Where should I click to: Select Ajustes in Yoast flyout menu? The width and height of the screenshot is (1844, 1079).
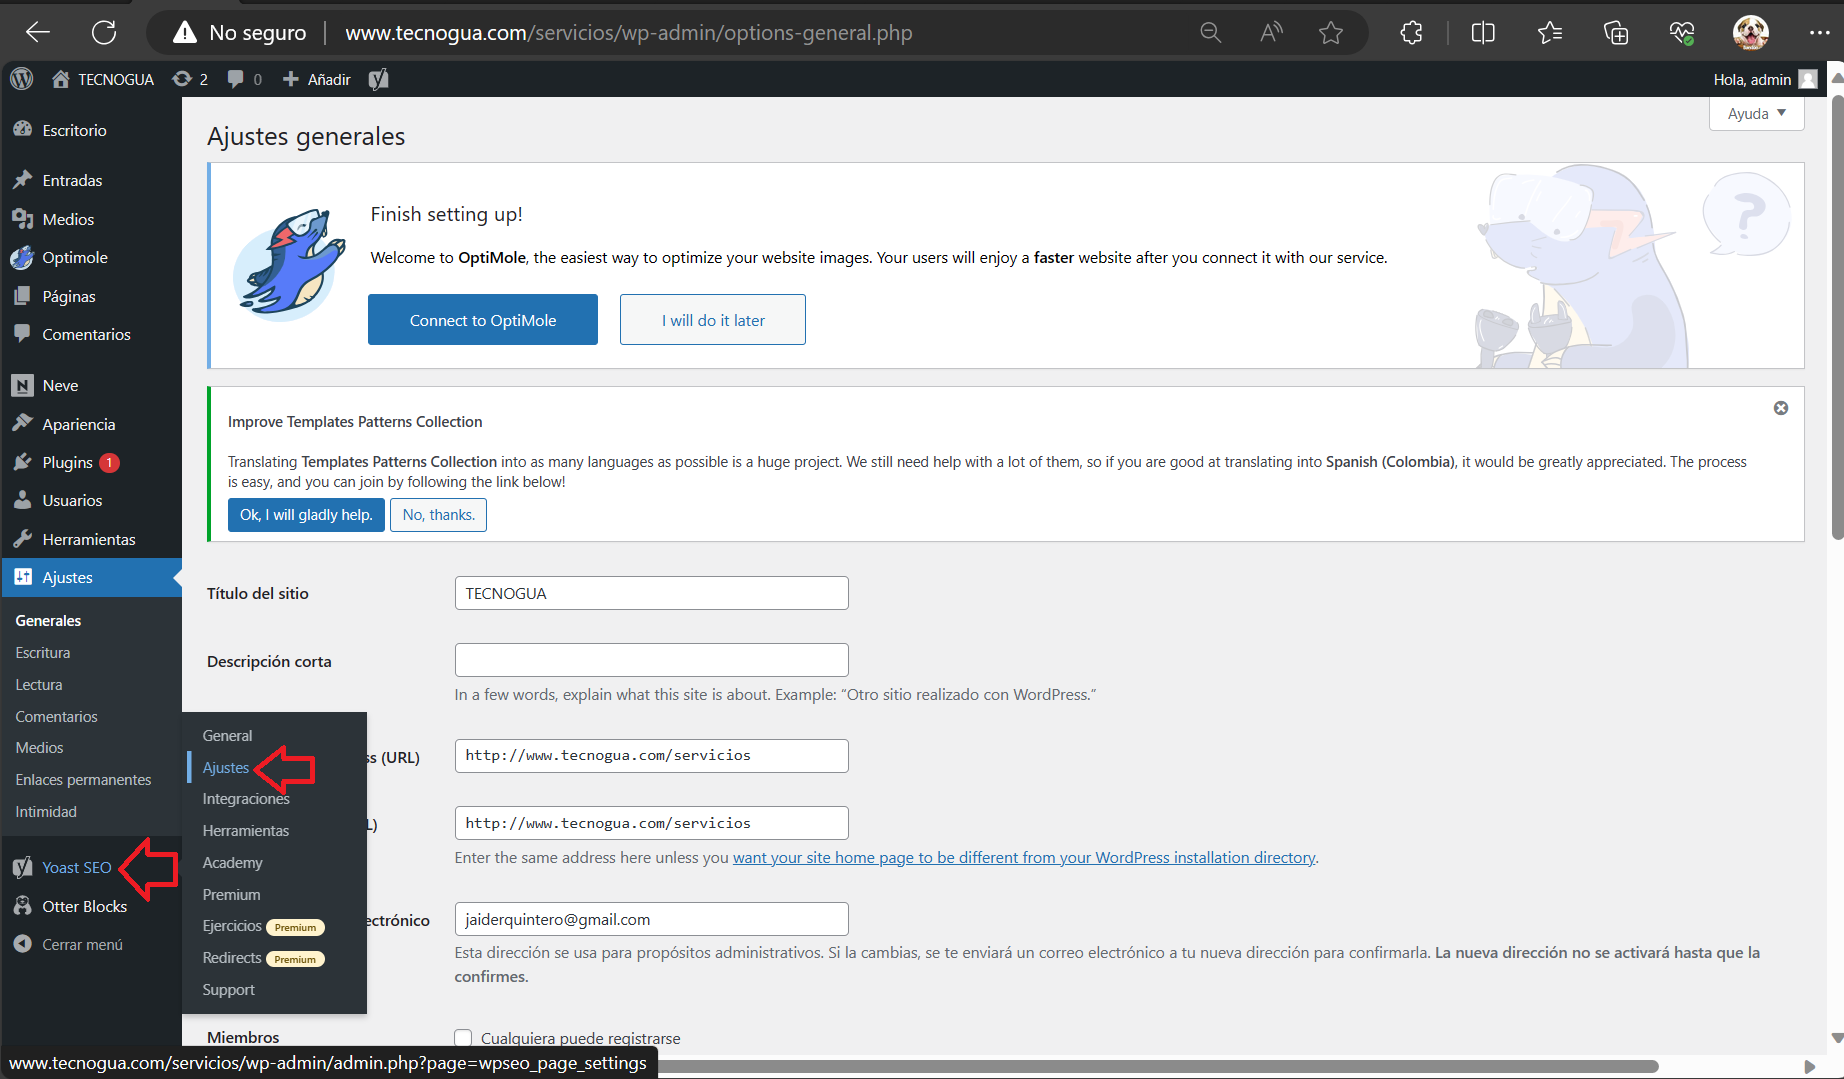225,767
